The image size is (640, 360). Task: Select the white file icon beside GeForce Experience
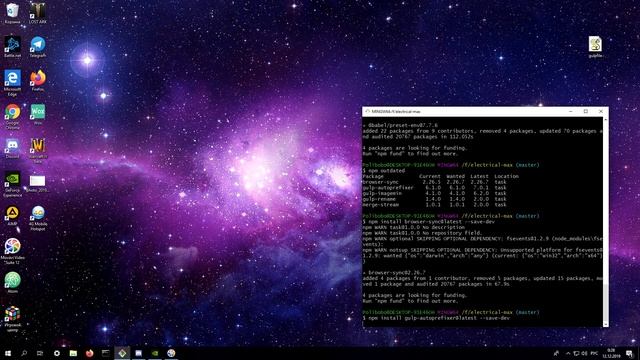(37, 183)
